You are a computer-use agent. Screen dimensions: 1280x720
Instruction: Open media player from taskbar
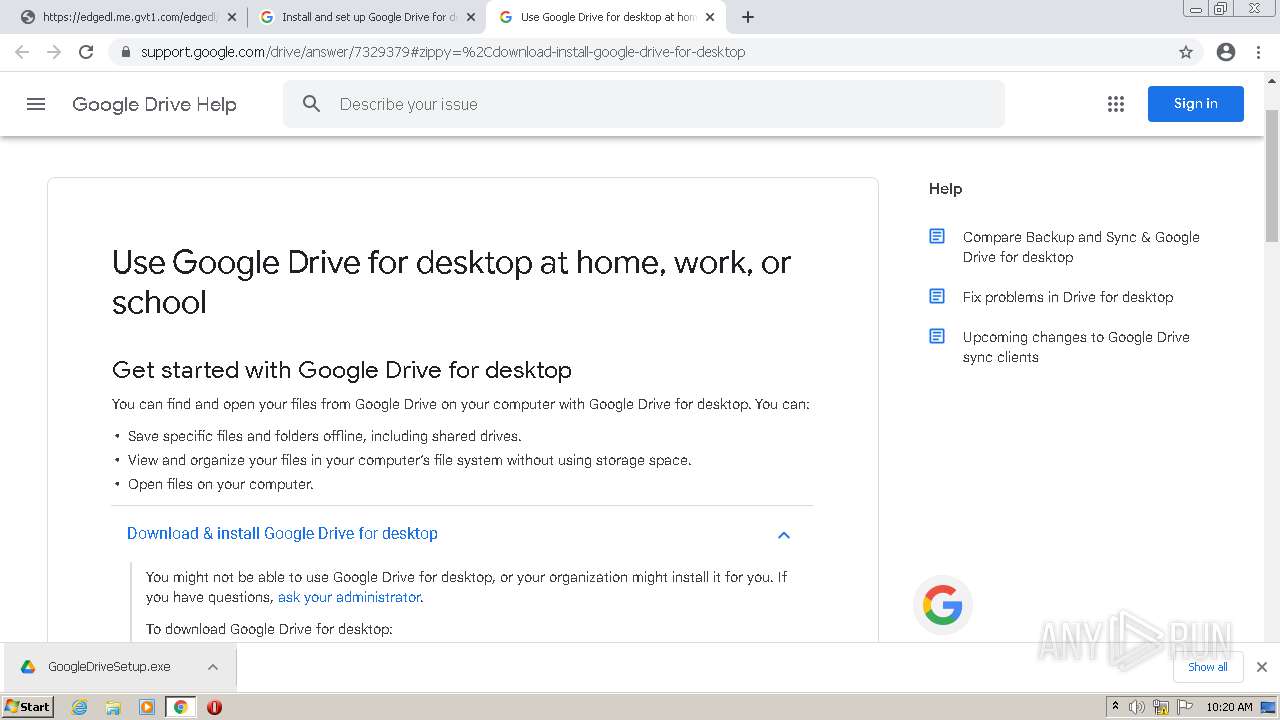click(147, 707)
